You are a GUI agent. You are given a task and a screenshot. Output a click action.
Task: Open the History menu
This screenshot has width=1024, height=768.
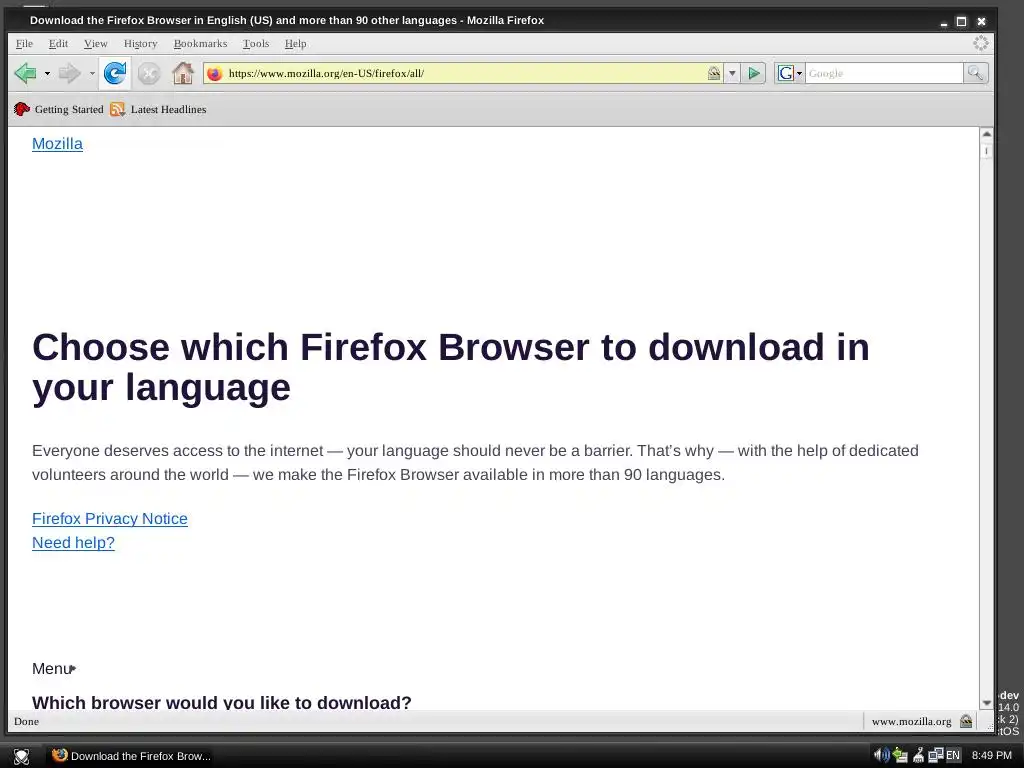point(140,44)
